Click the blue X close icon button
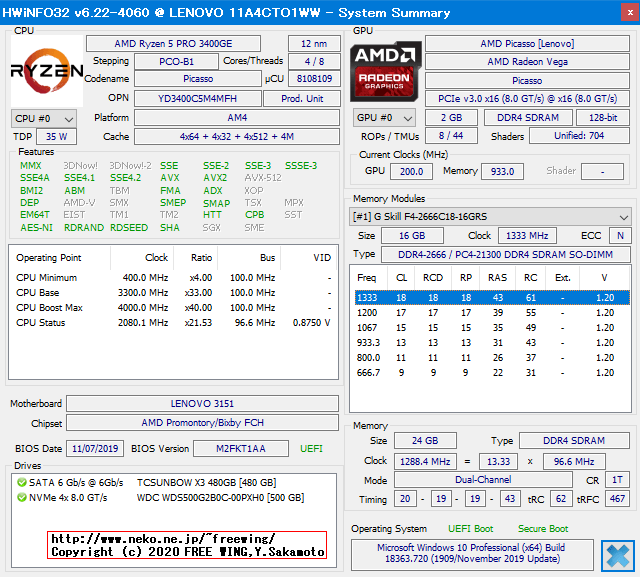The image size is (640, 577). 618,555
